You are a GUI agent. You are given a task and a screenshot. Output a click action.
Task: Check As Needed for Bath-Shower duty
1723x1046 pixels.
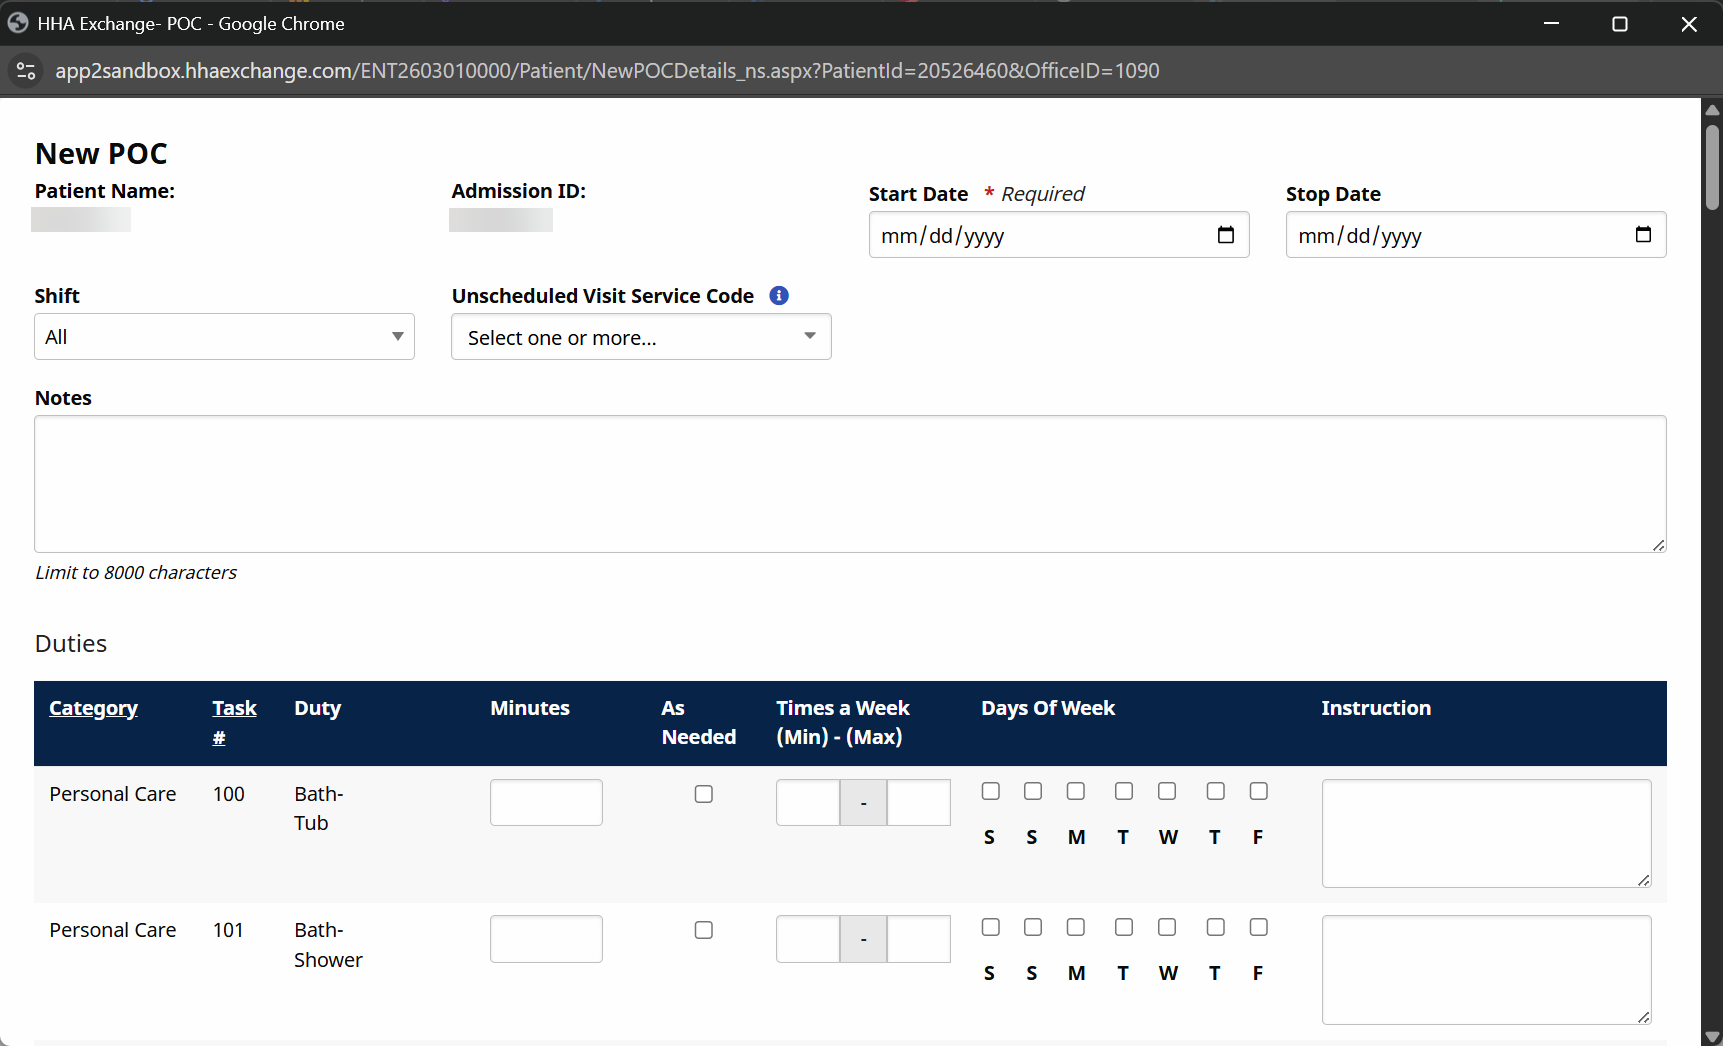[704, 930]
